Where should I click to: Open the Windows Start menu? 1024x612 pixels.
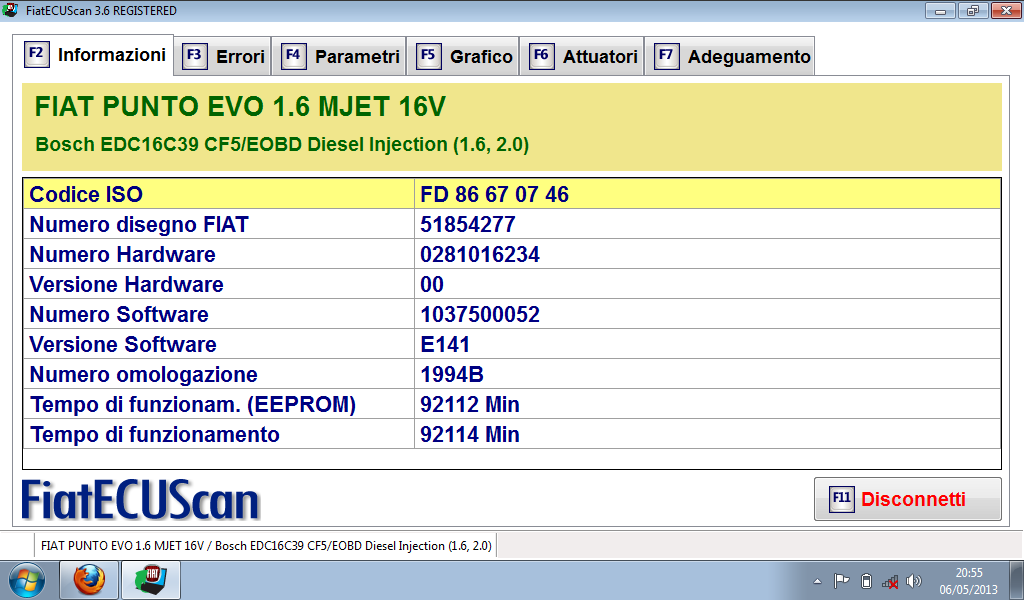tap(27, 580)
